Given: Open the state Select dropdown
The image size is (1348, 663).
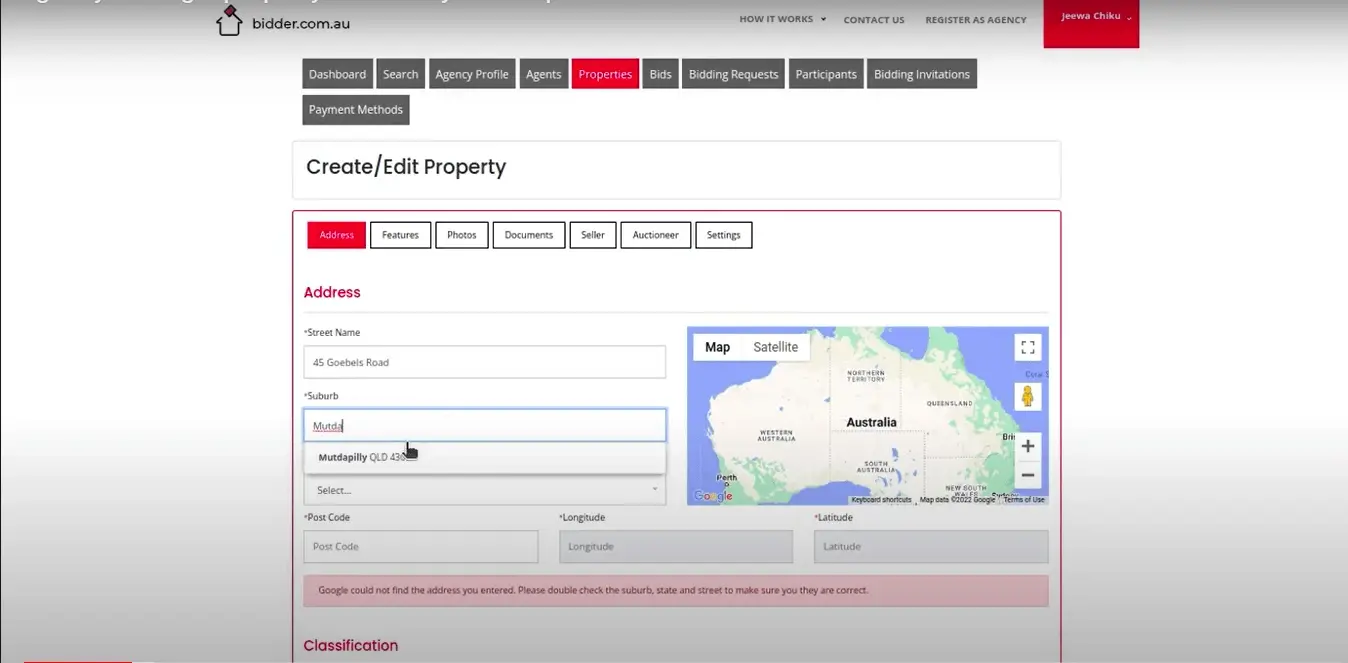Looking at the screenshot, I should (484, 490).
